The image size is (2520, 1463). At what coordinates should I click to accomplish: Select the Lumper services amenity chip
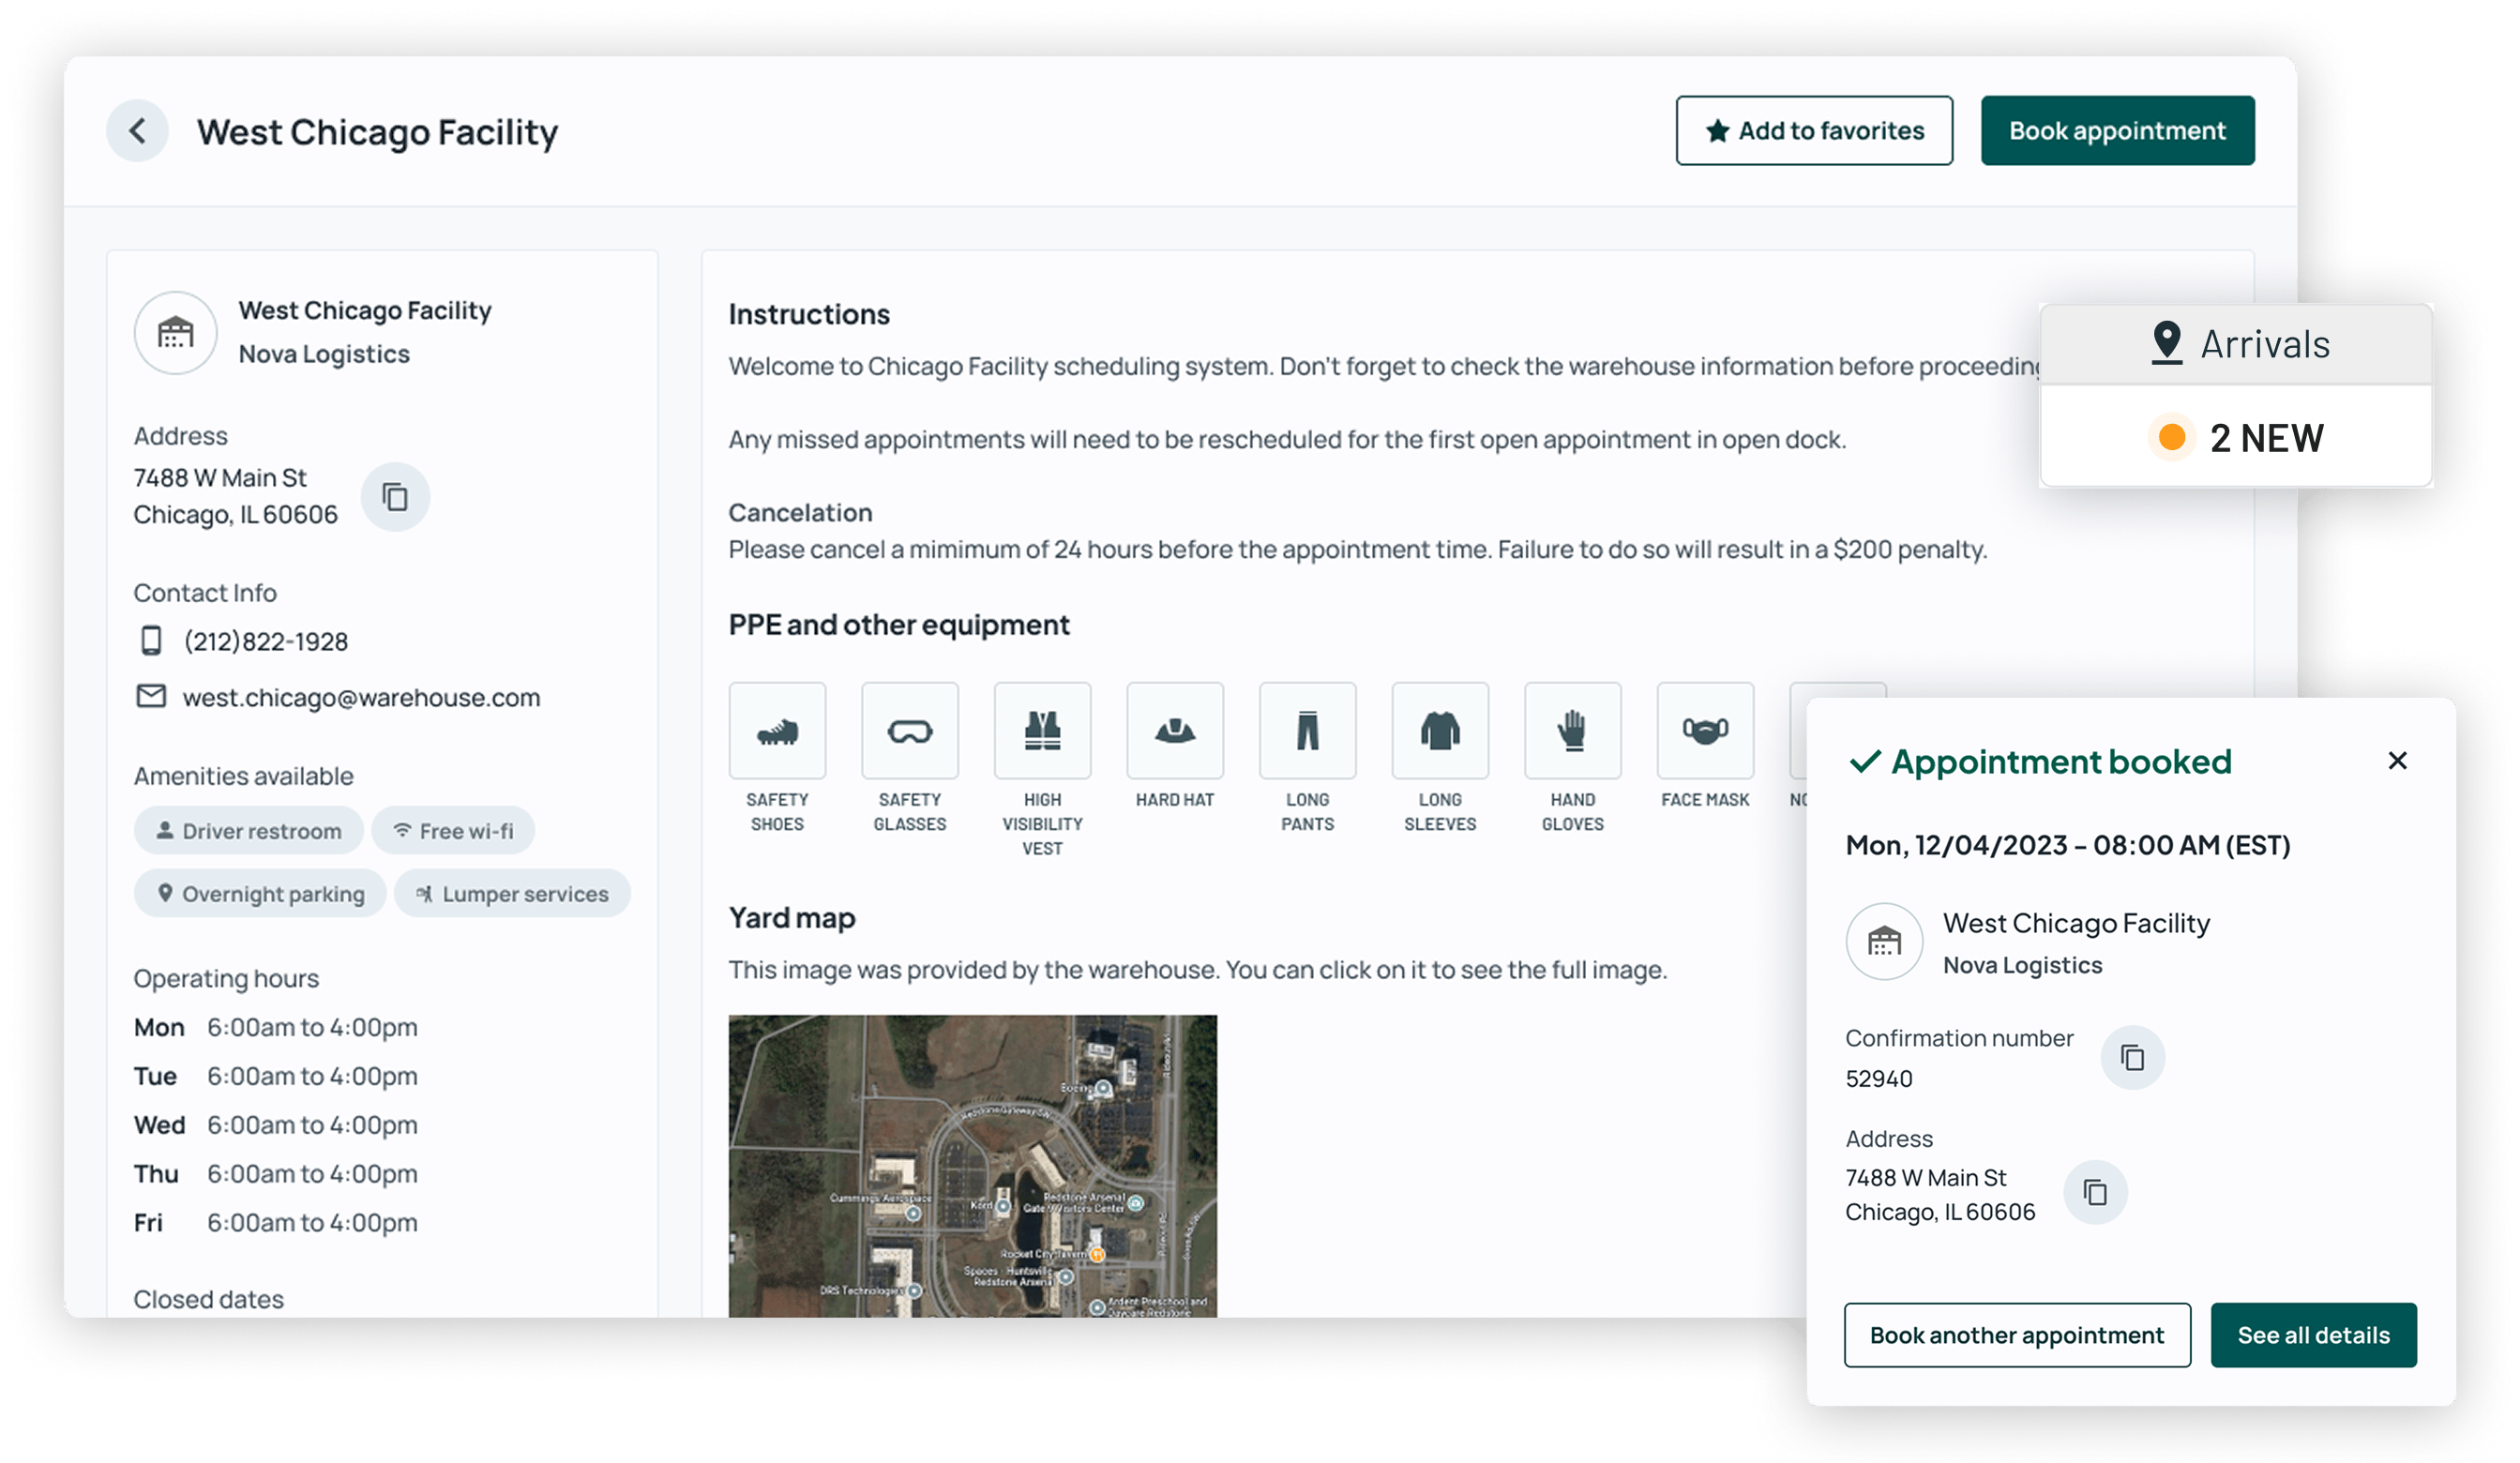pos(512,893)
